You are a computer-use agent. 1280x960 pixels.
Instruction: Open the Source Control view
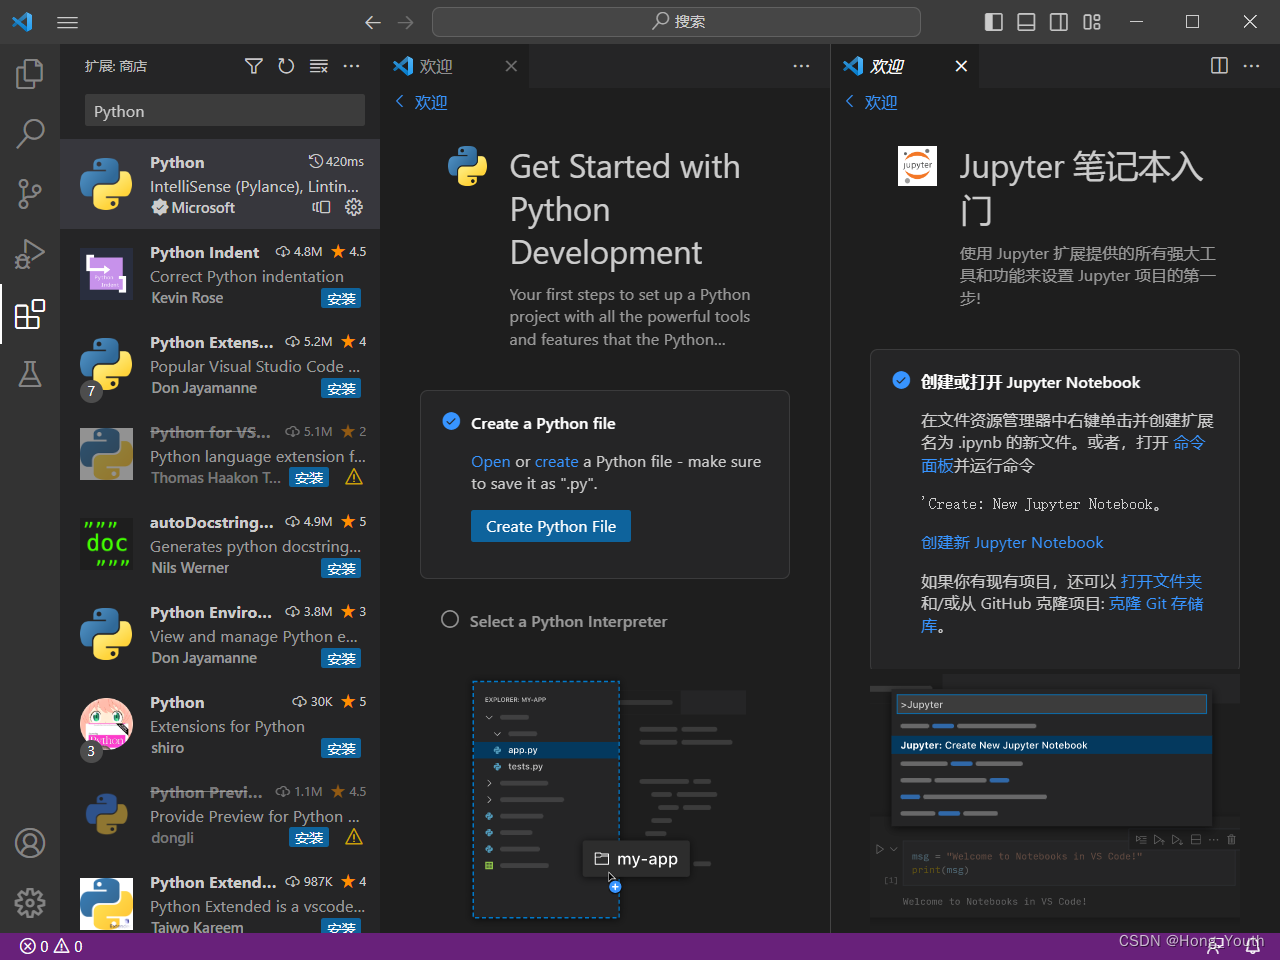click(30, 193)
